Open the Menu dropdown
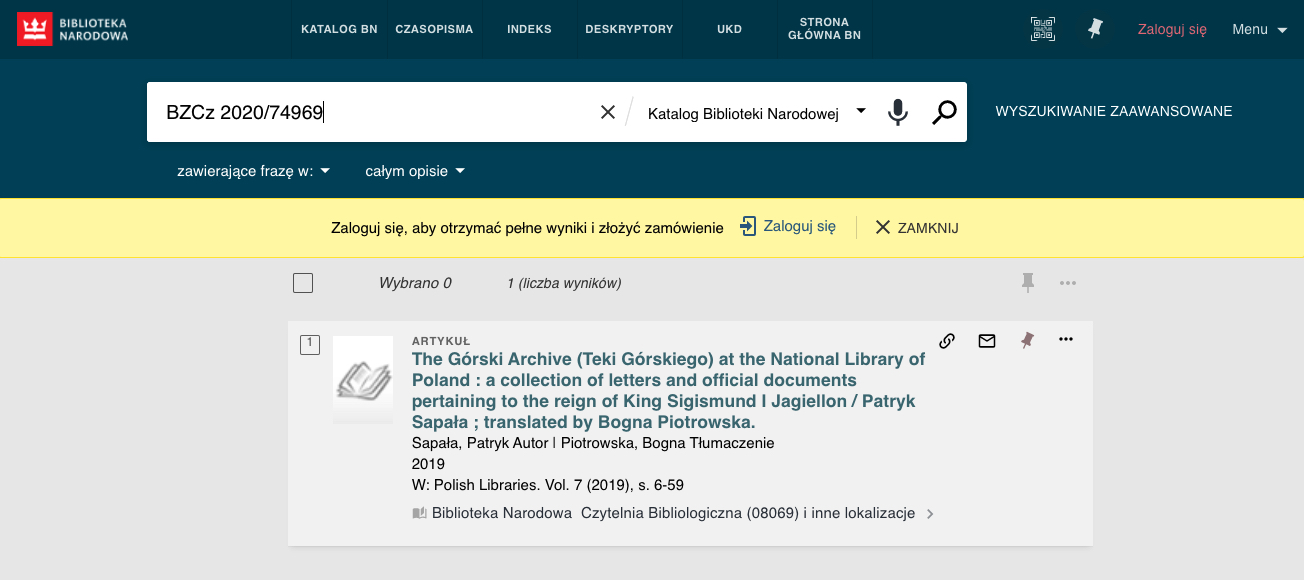 (1259, 29)
